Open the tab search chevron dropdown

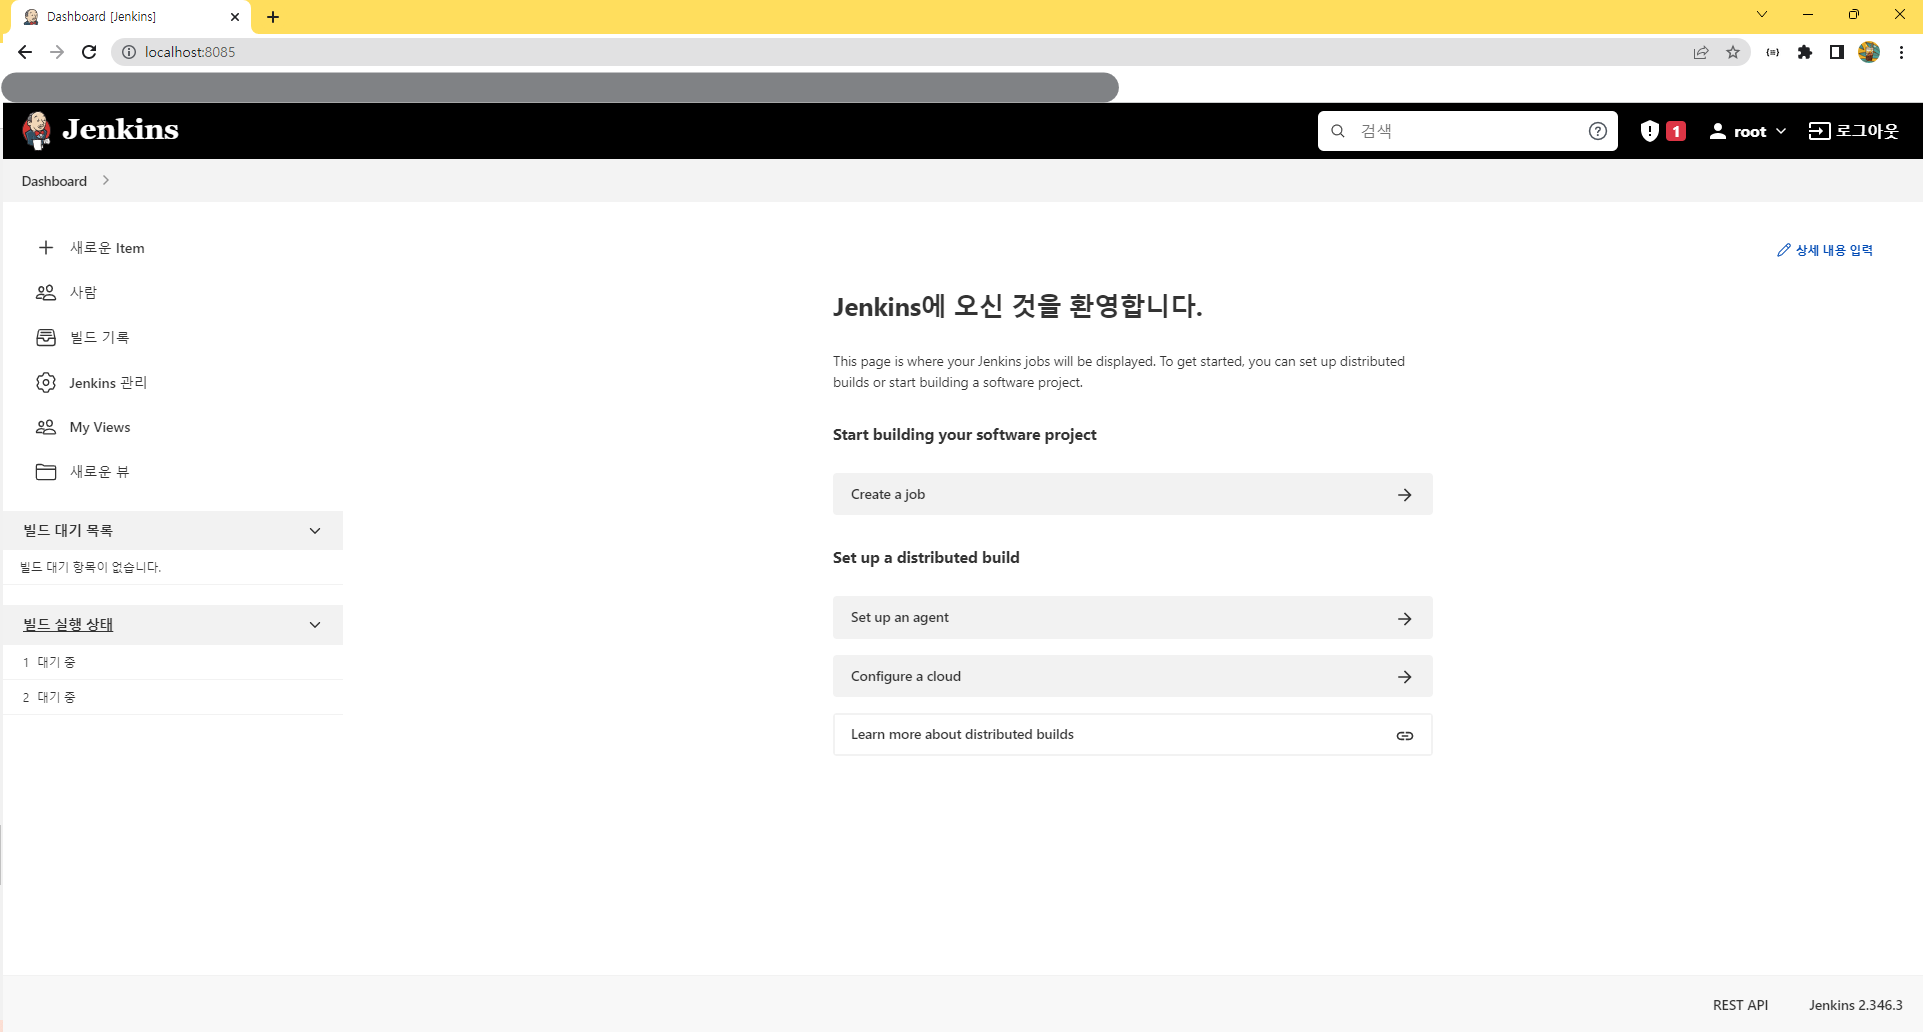(x=1762, y=14)
